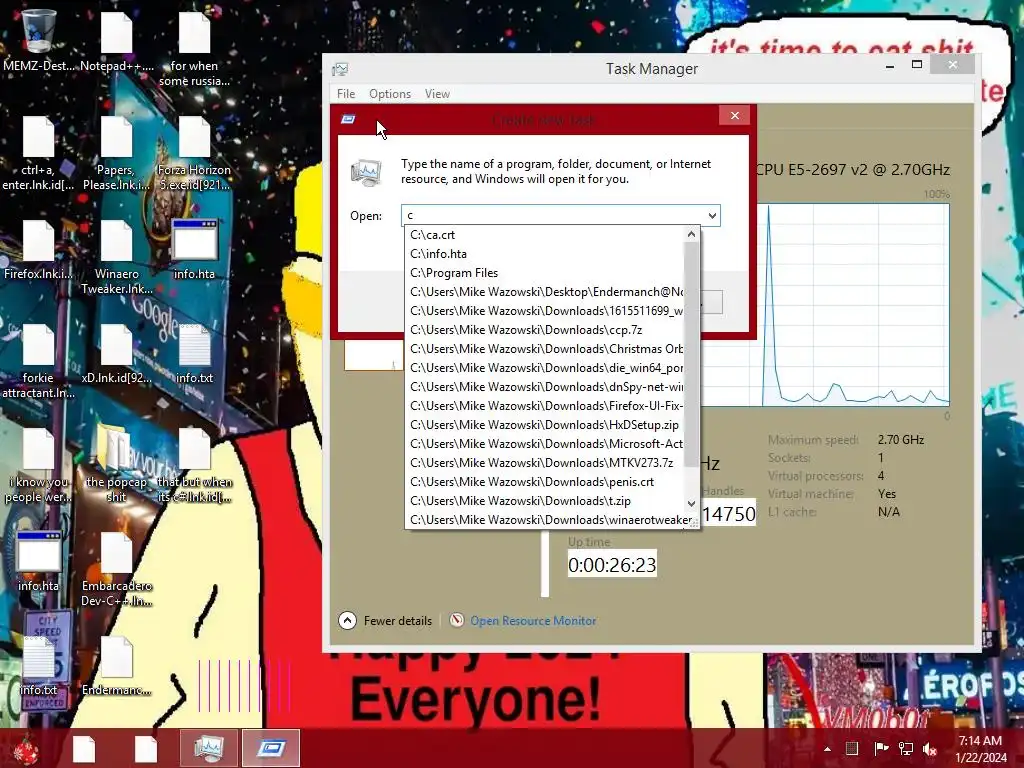This screenshot has height=768, width=1024.
Task: Click the network tray icon
Action: (x=906, y=748)
